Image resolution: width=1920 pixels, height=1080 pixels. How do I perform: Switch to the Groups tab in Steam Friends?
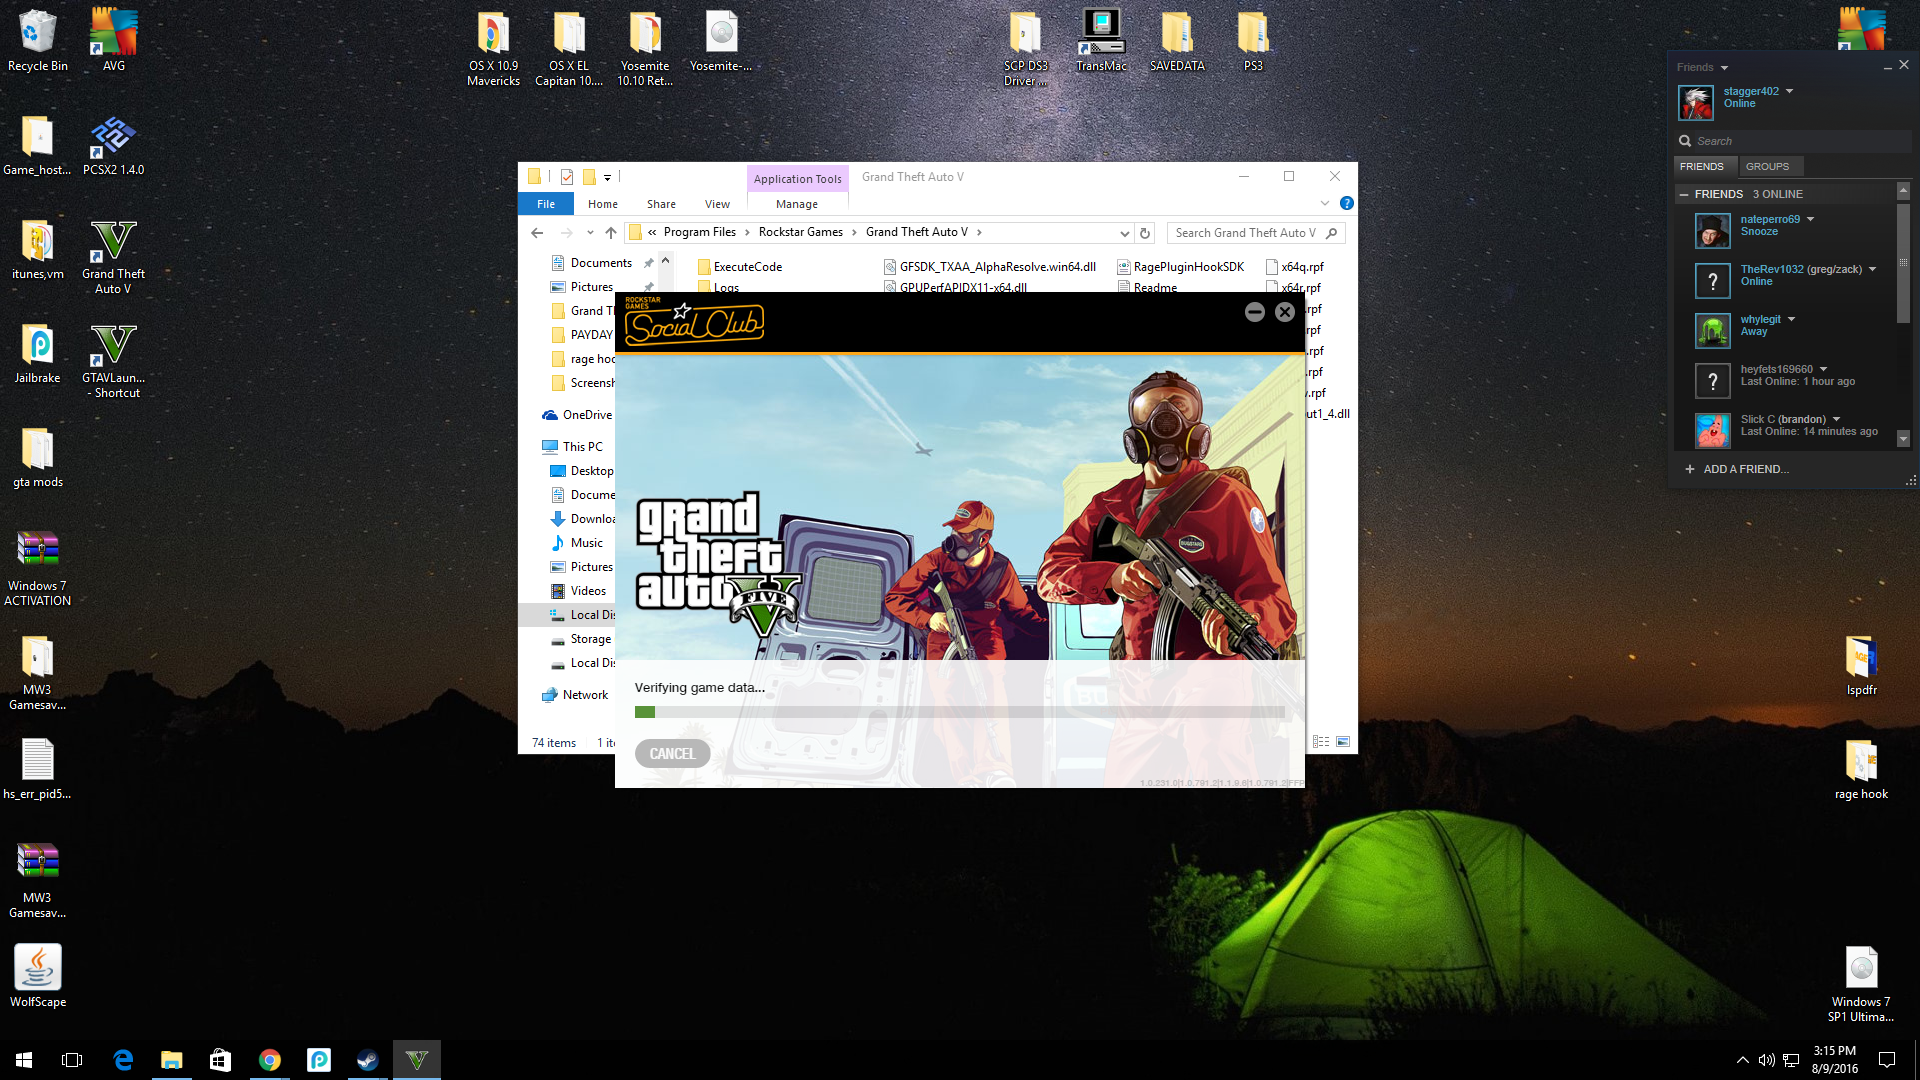point(1767,166)
